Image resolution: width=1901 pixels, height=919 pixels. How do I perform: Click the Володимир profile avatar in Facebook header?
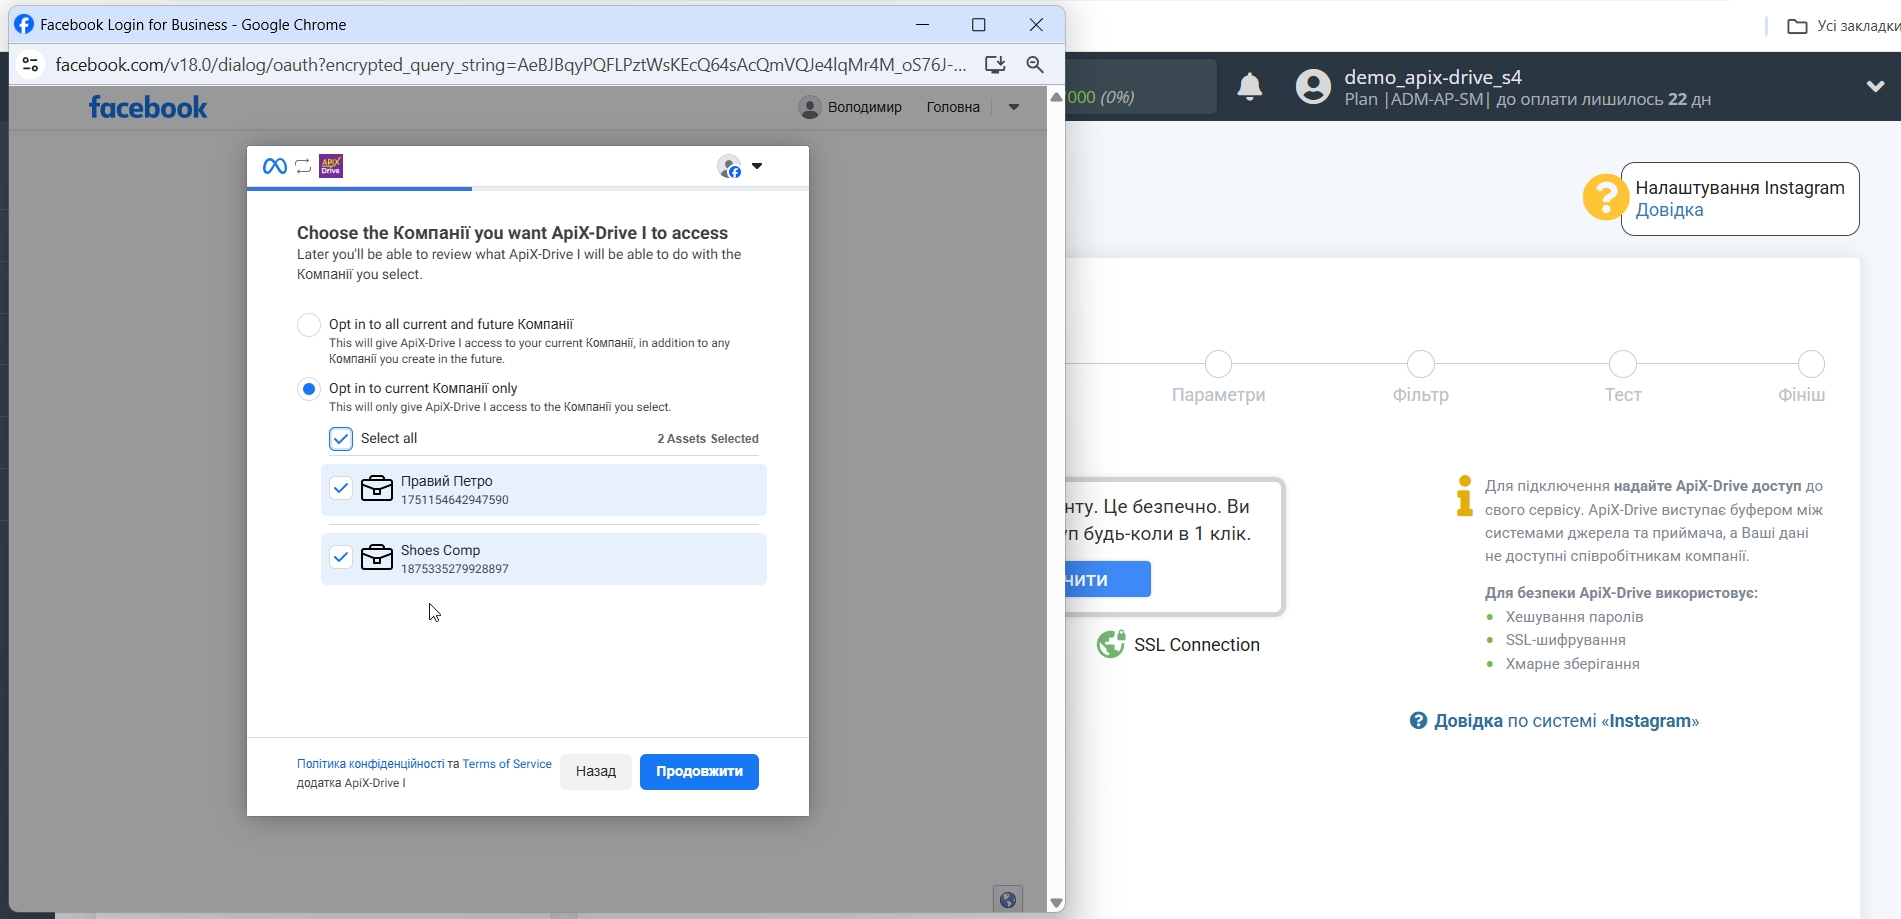[x=810, y=107]
